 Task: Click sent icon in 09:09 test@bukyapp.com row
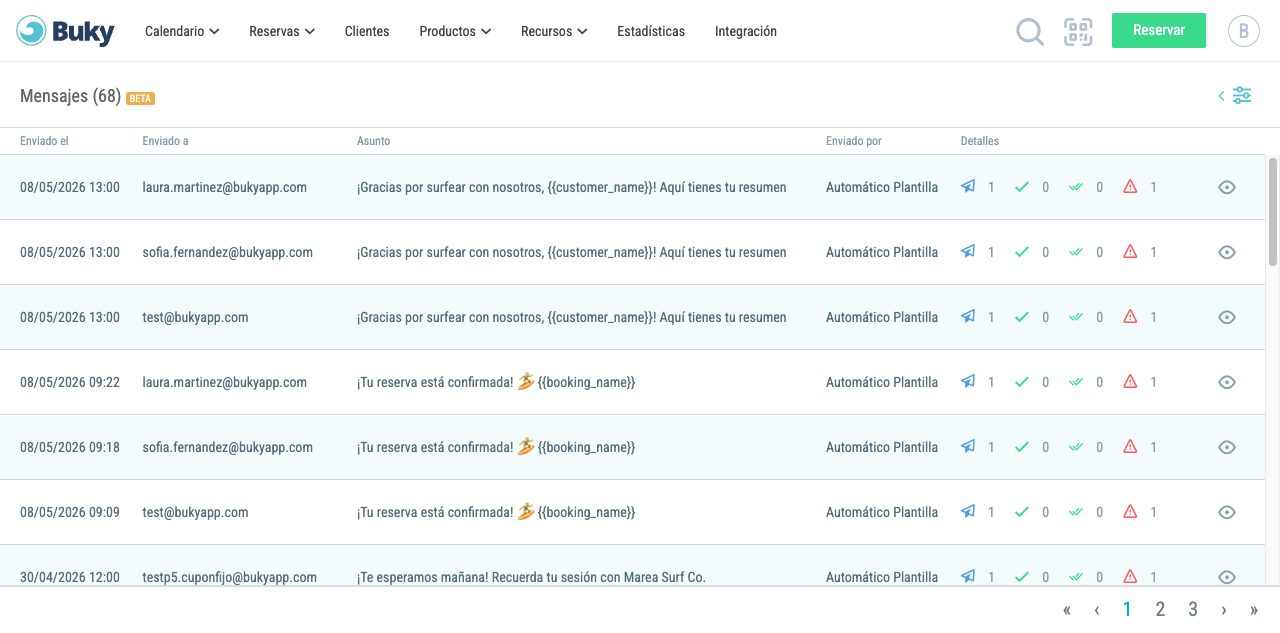coord(968,511)
